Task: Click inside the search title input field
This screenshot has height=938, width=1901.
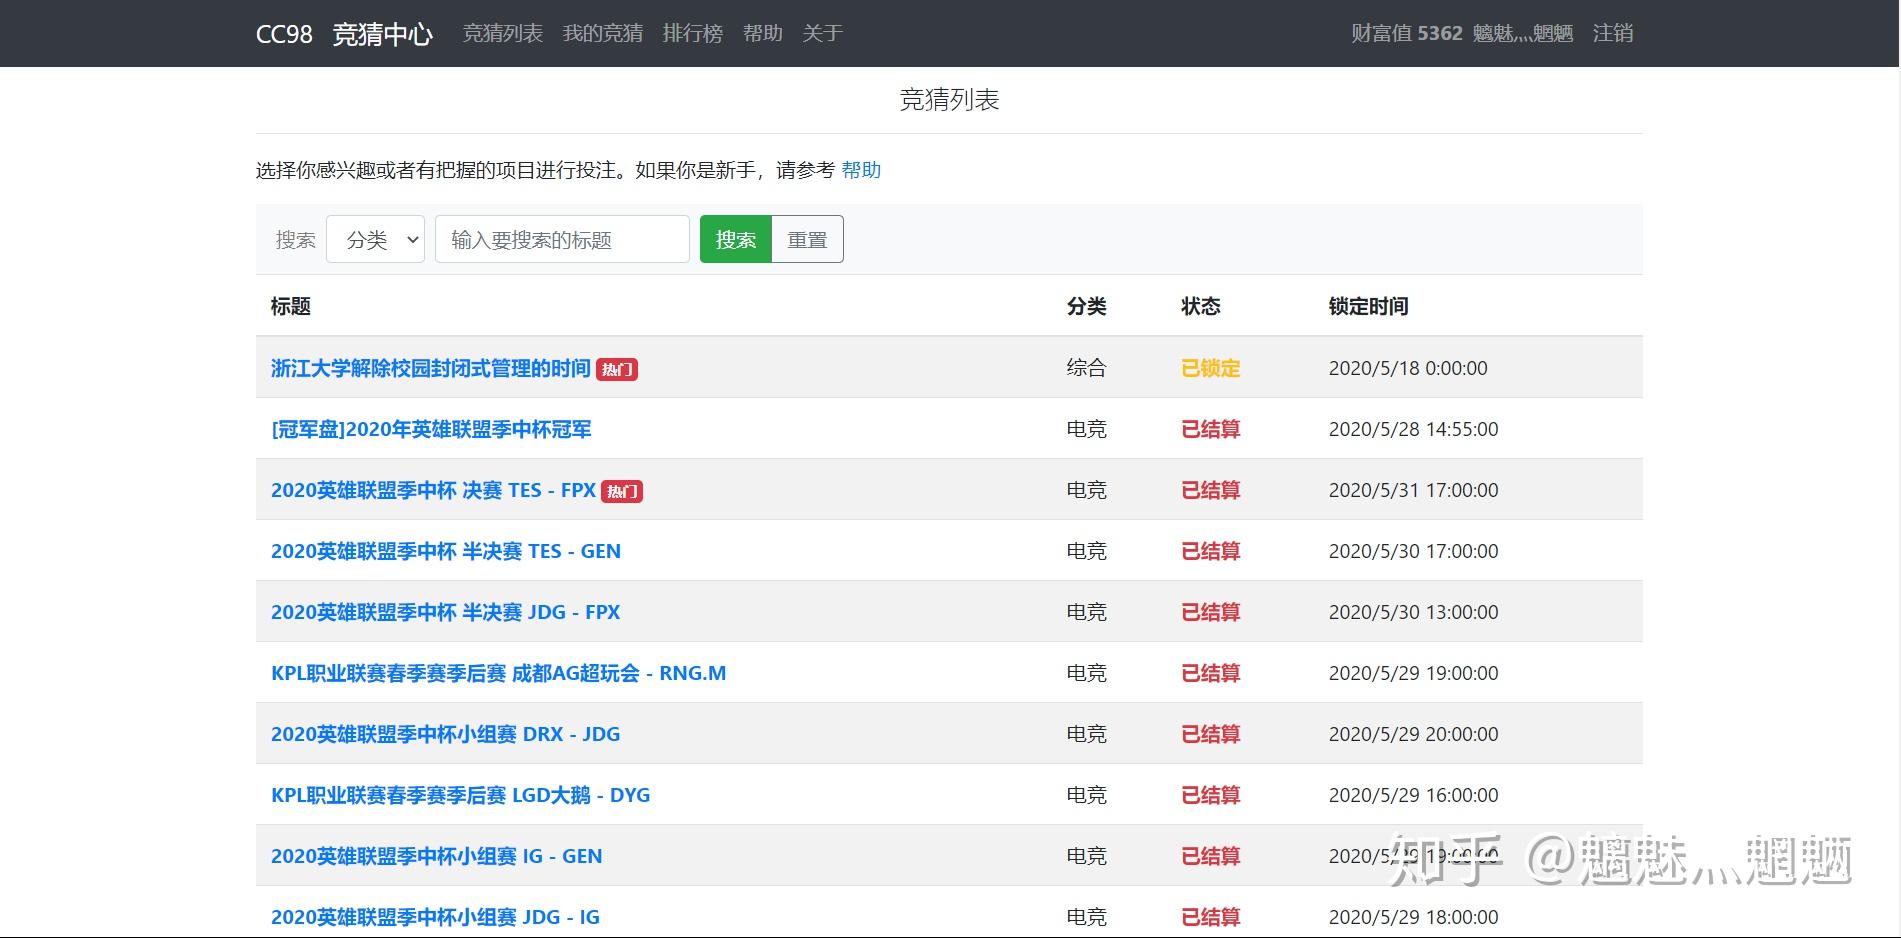Action: (561, 239)
